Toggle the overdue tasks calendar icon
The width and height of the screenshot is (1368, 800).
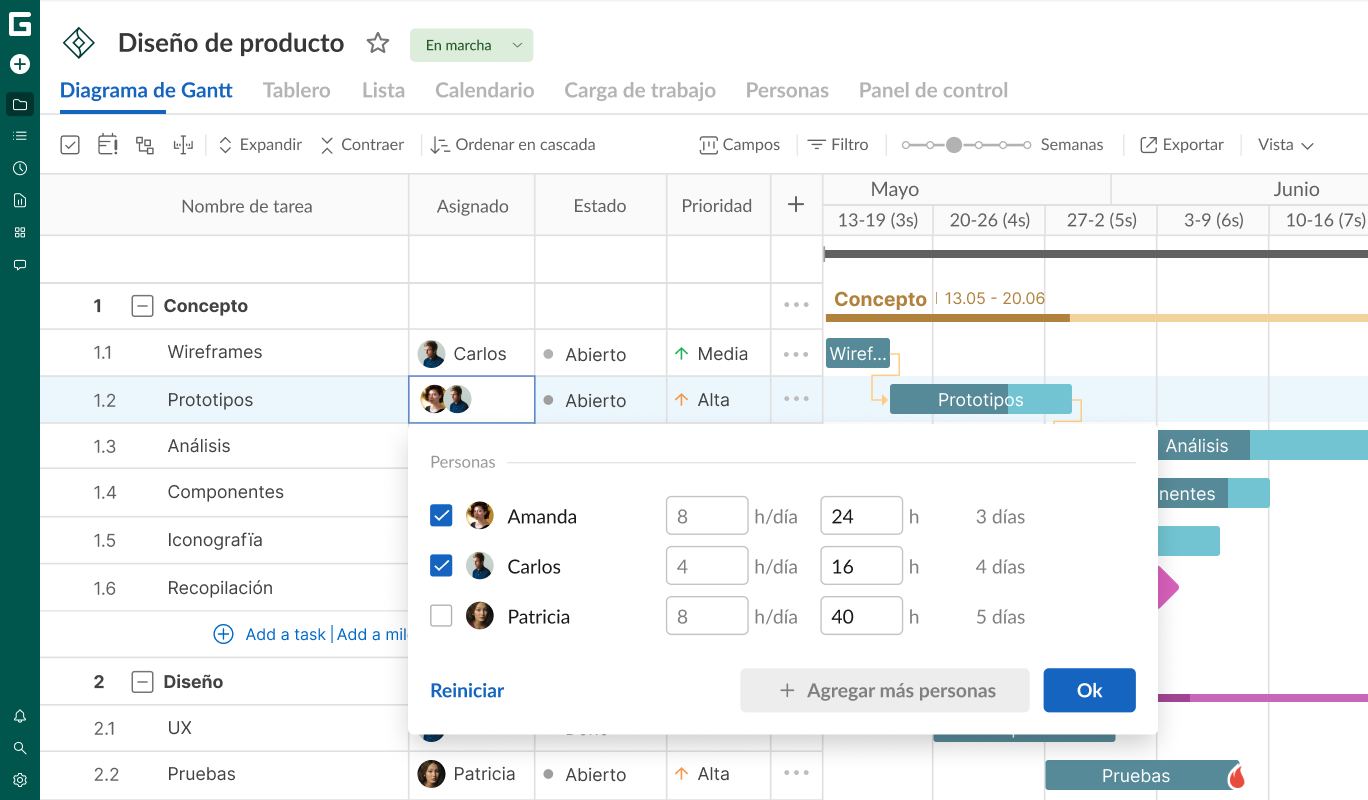[107, 145]
